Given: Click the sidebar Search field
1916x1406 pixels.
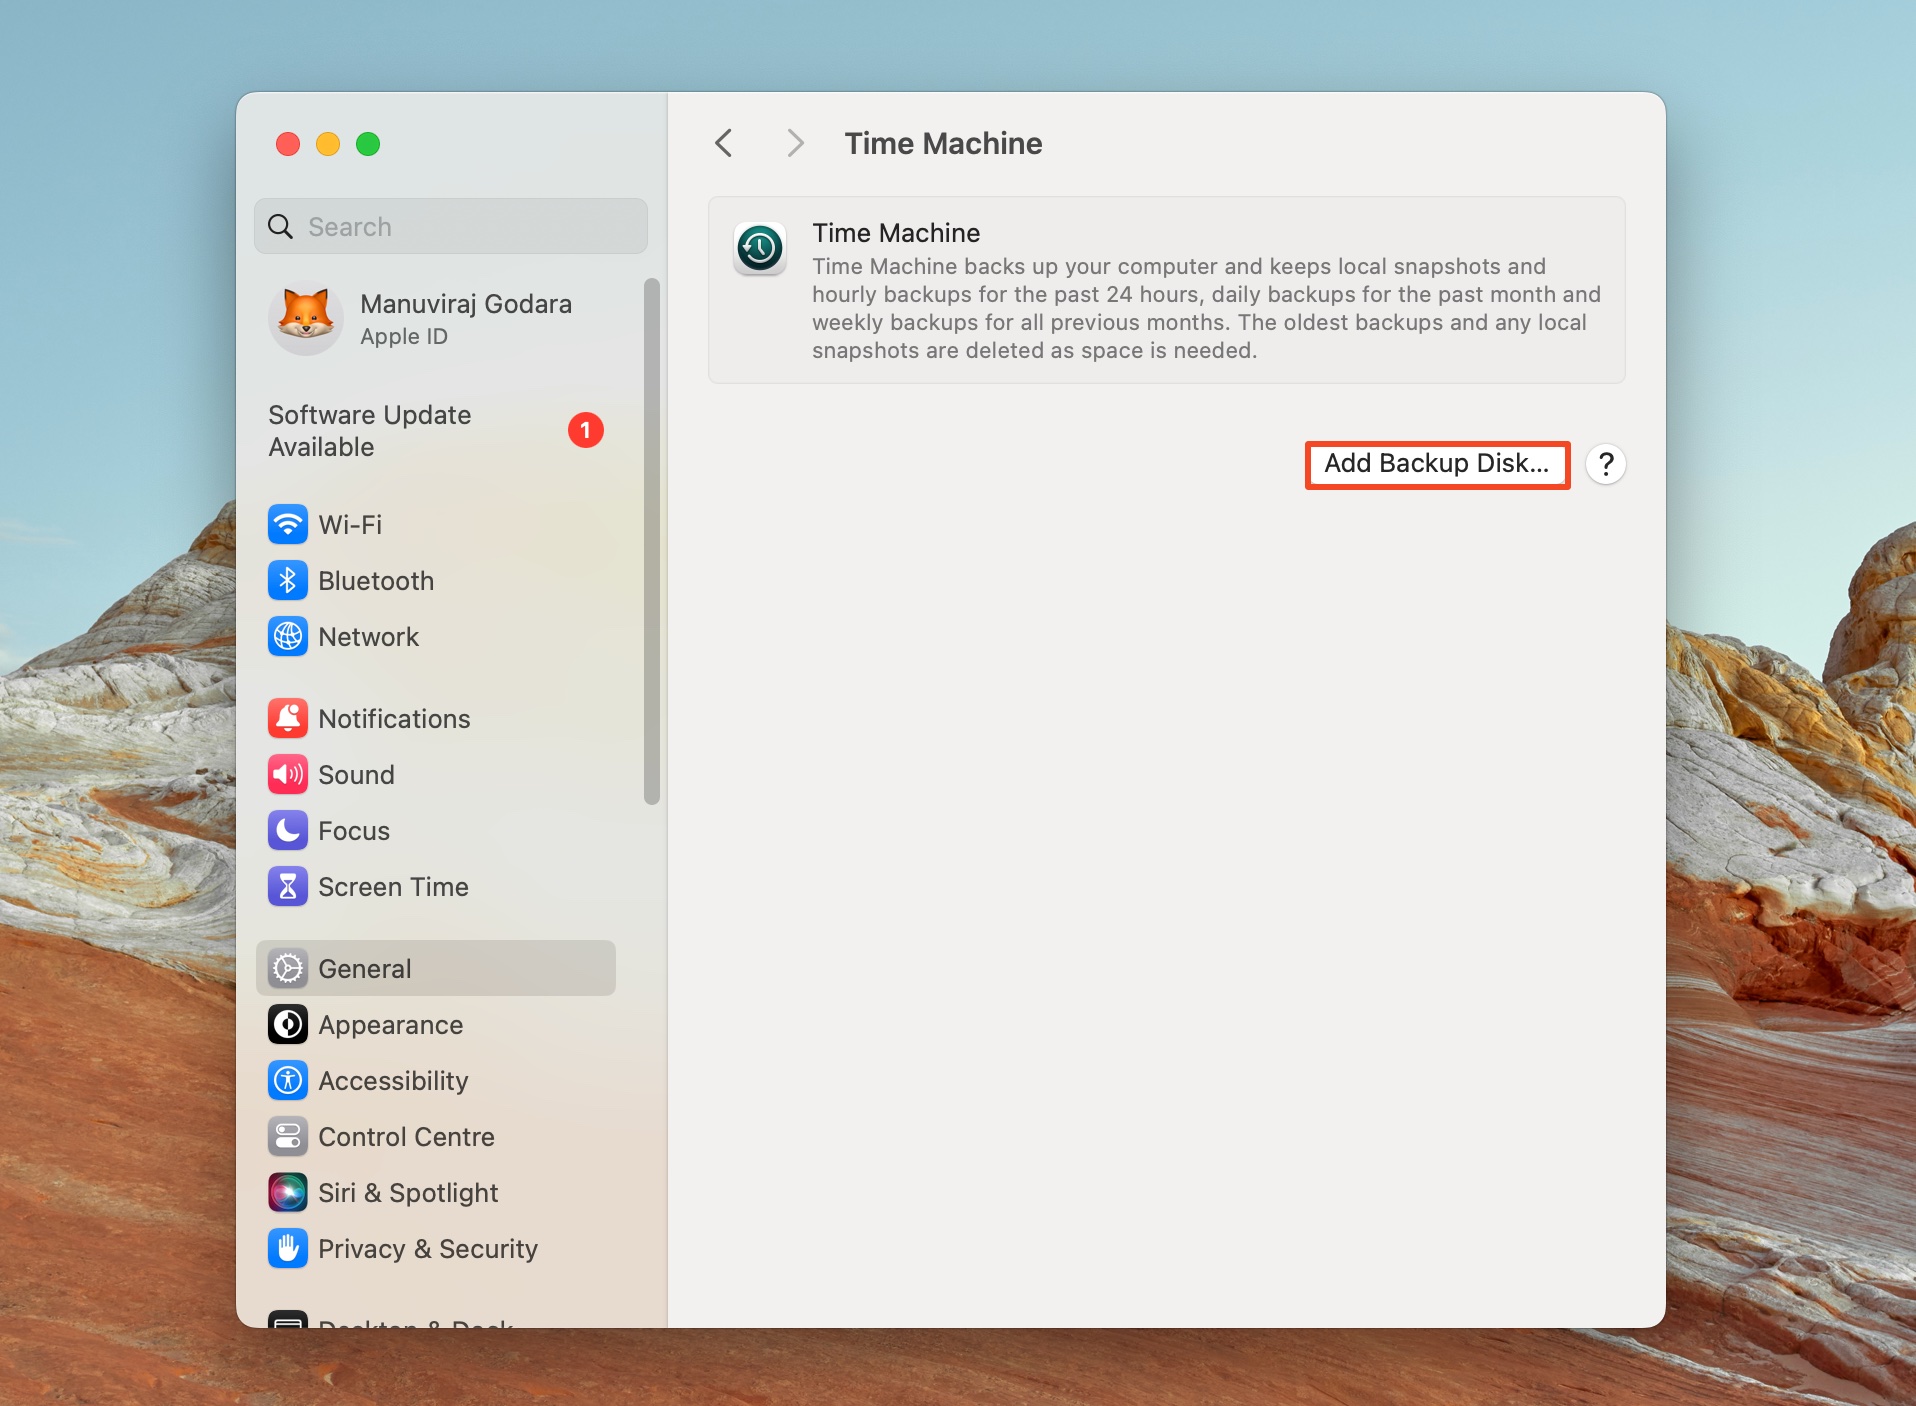Looking at the screenshot, I should click(x=452, y=227).
